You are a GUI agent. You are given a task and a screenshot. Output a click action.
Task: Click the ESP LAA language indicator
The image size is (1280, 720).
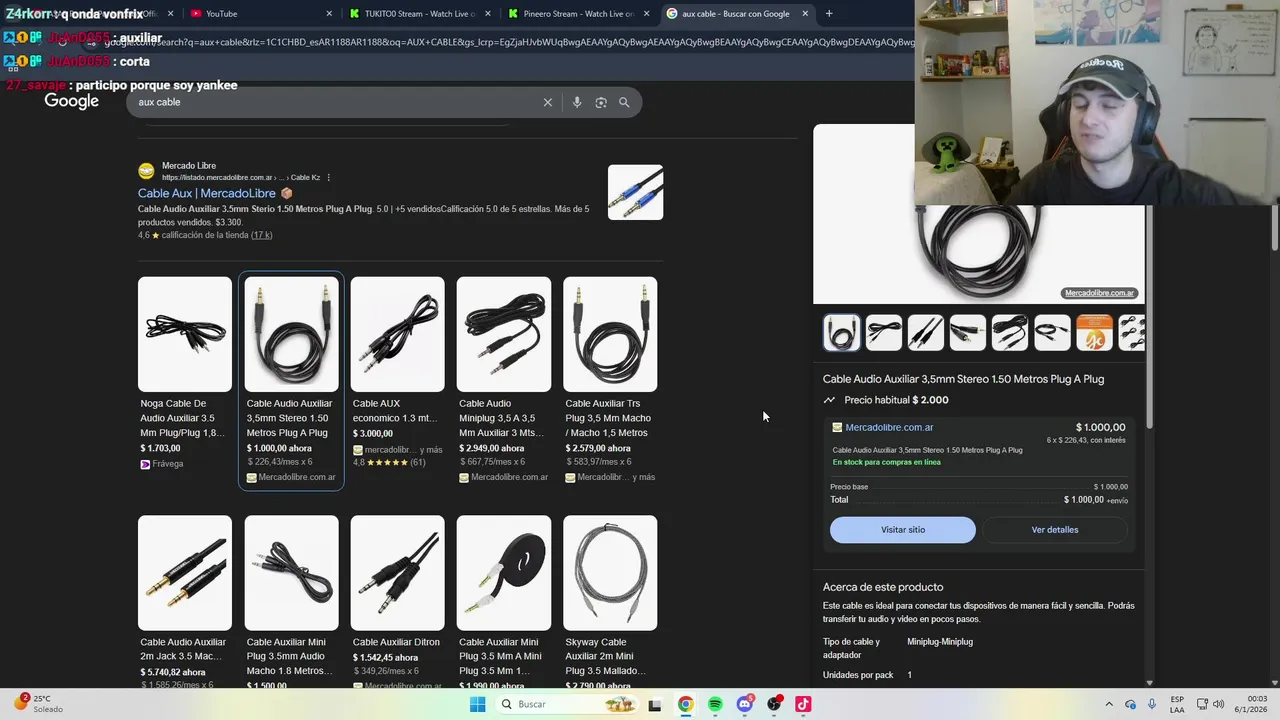(1178, 704)
